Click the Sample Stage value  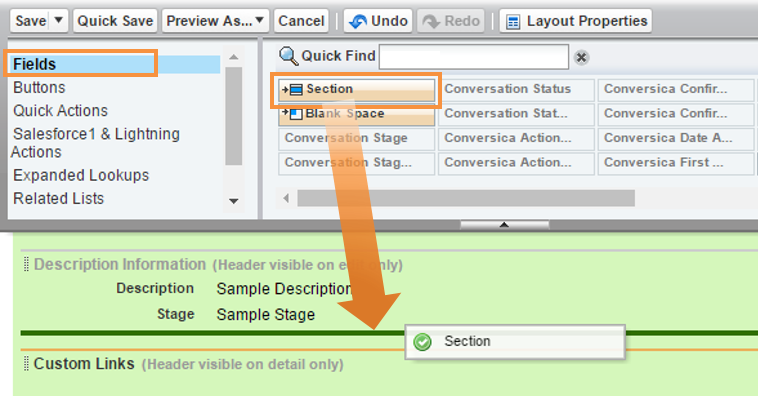coord(265,315)
